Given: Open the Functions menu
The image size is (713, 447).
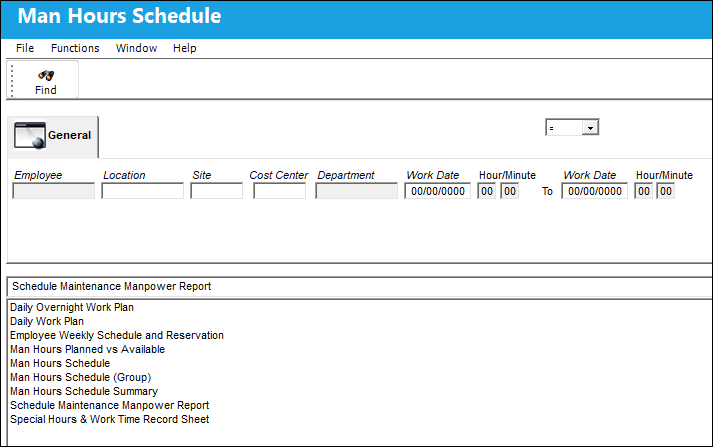Looking at the screenshot, I should [x=75, y=48].
